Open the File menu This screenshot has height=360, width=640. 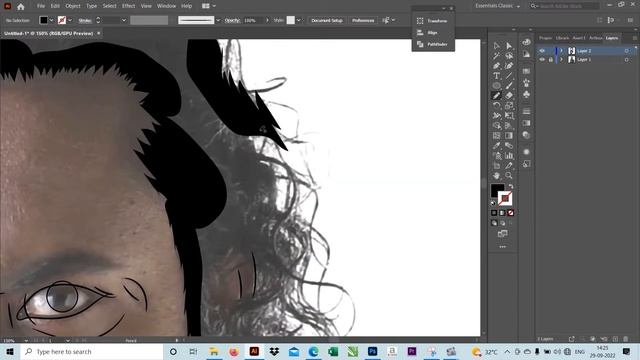coord(41,6)
